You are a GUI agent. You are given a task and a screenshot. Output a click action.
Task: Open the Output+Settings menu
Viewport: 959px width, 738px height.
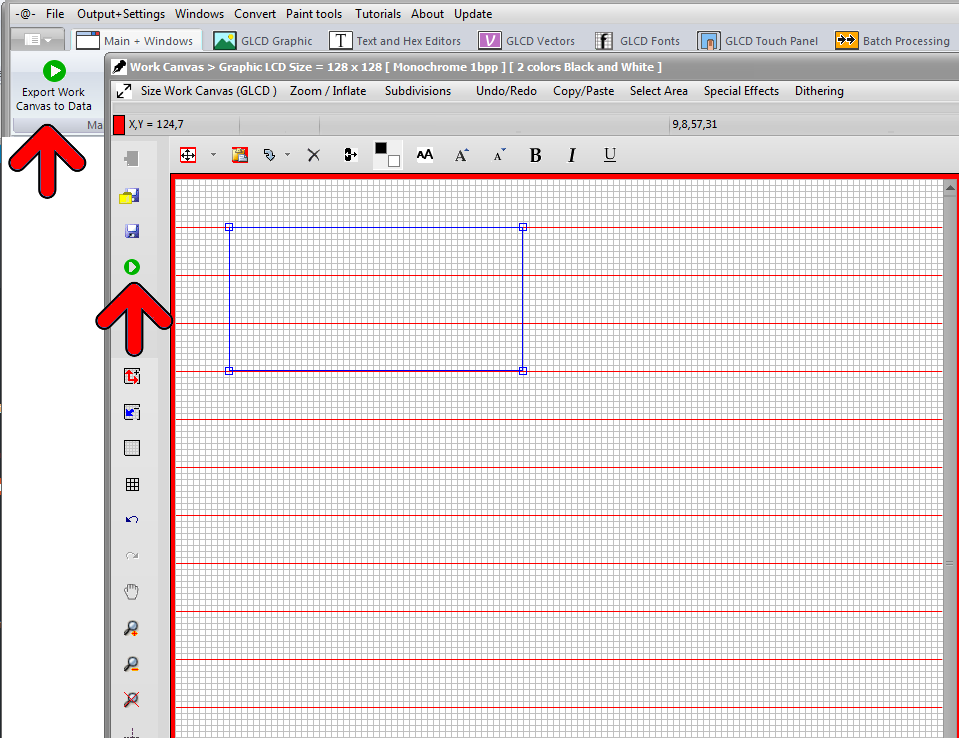pyautogui.click(x=121, y=13)
